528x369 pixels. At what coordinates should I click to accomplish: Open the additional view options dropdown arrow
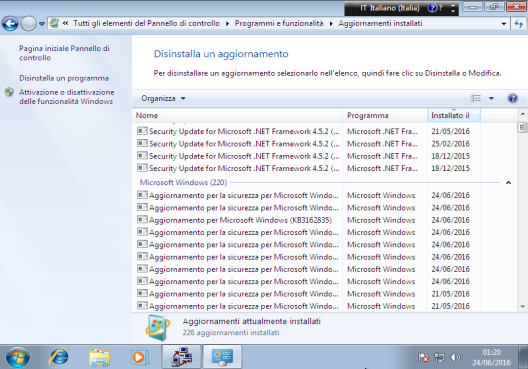tap(491, 98)
